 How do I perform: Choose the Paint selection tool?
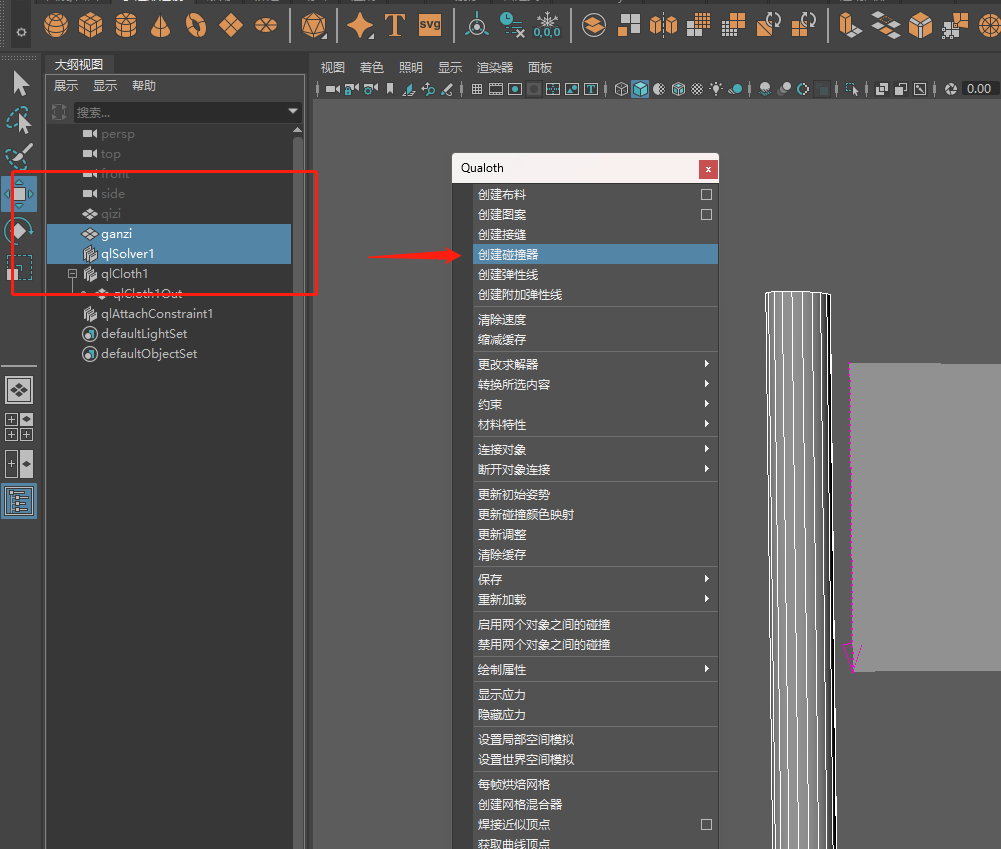pyautogui.click(x=19, y=156)
